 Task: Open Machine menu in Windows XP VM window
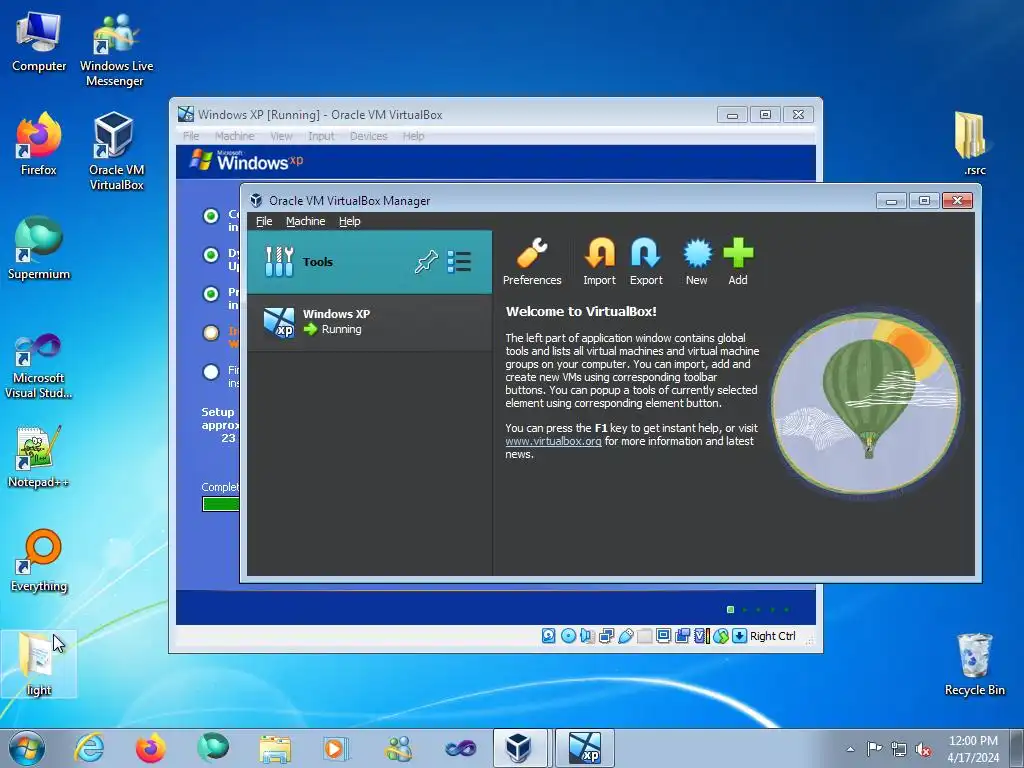(x=234, y=136)
